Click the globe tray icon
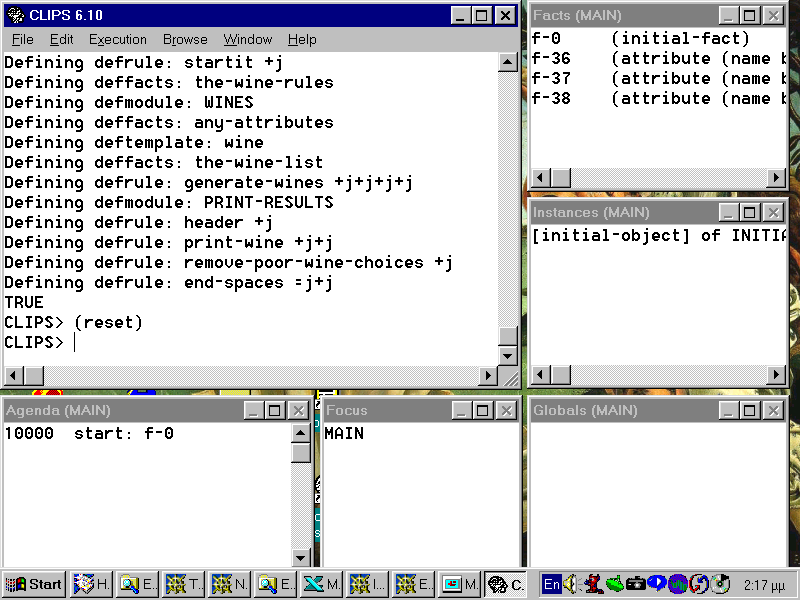The image size is (800, 600). tap(678, 584)
